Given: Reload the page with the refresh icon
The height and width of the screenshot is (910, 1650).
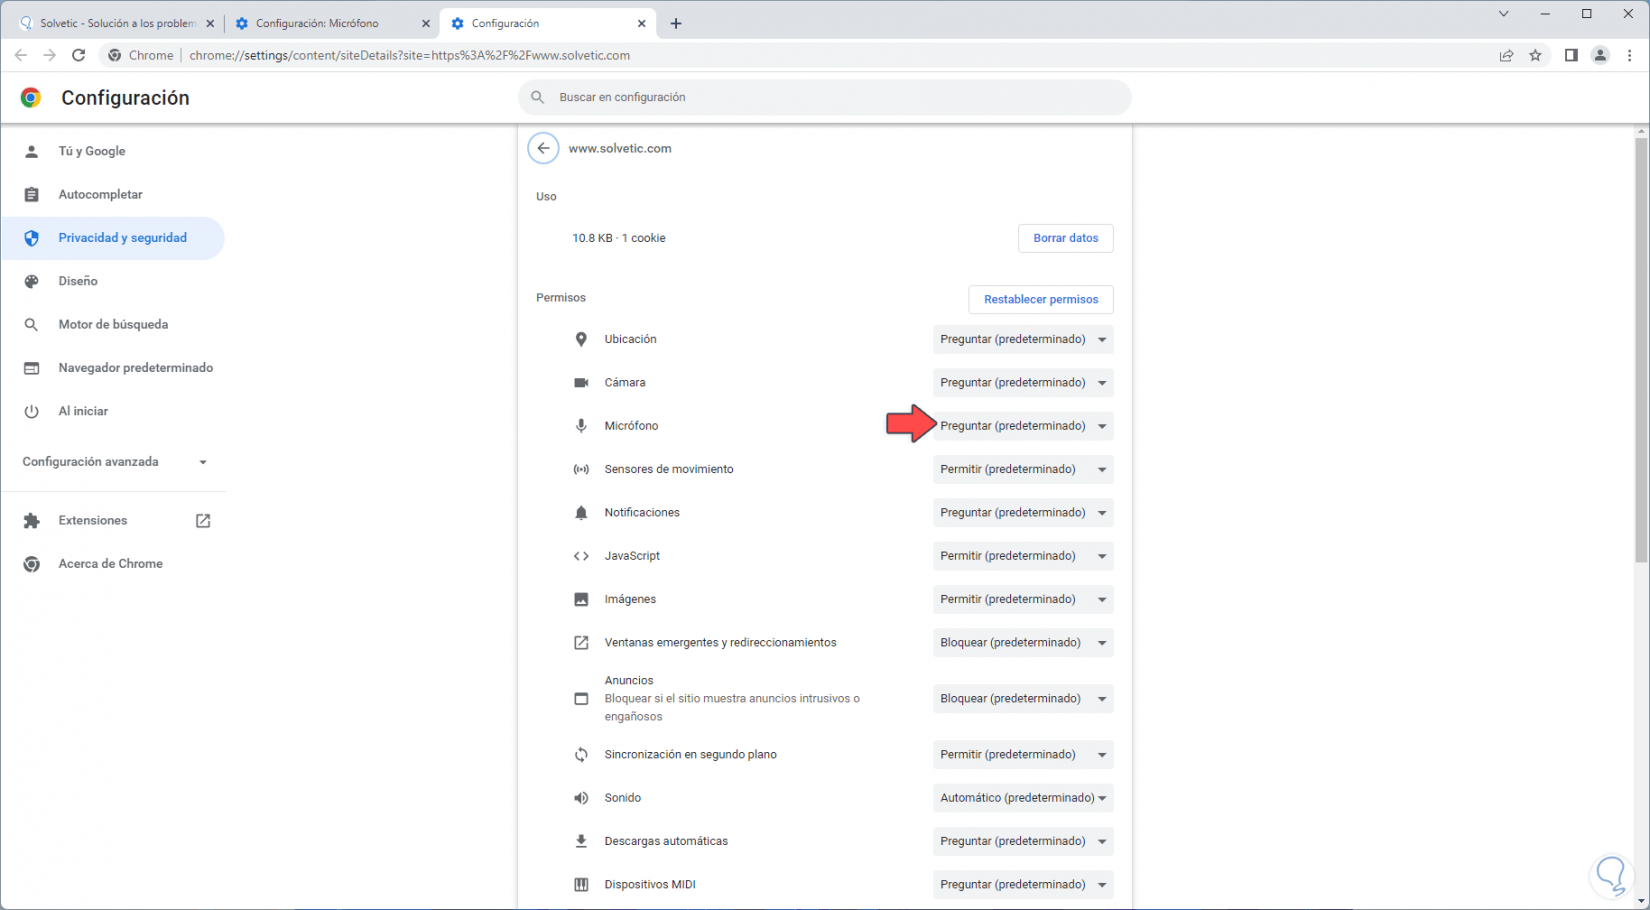Looking at the screenshot, I should pyautogui.click(x=79, y=56).
